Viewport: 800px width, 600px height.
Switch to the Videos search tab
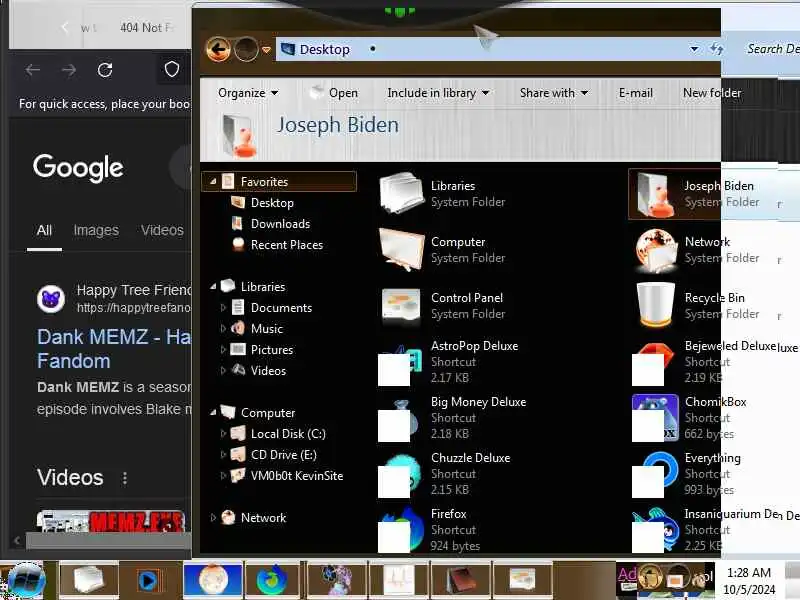[162, 230]
